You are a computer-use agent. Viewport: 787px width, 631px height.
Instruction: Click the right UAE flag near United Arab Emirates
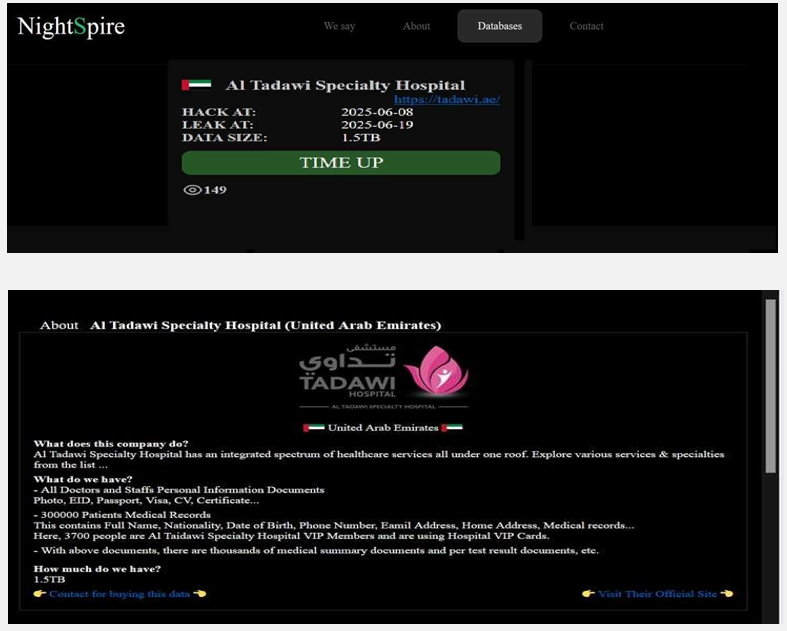click(x=452, y=428)
